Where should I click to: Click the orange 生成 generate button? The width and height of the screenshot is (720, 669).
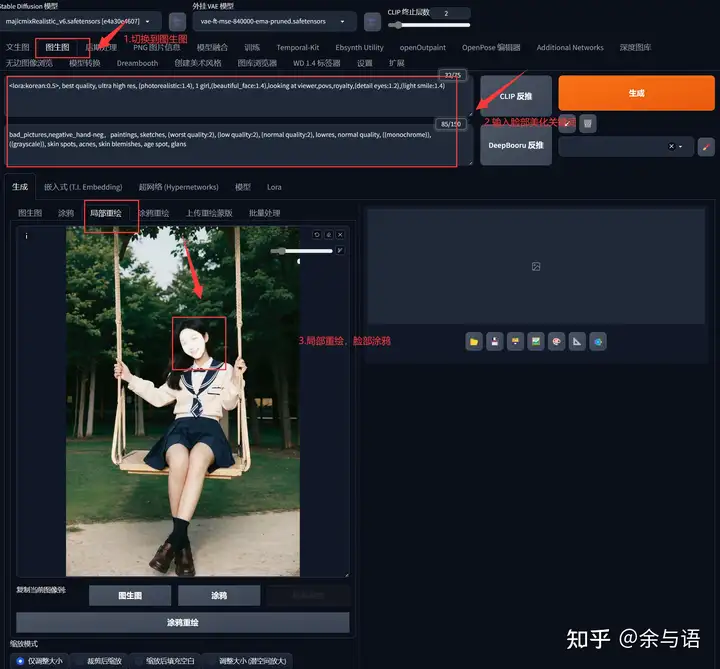pos(636,93)
